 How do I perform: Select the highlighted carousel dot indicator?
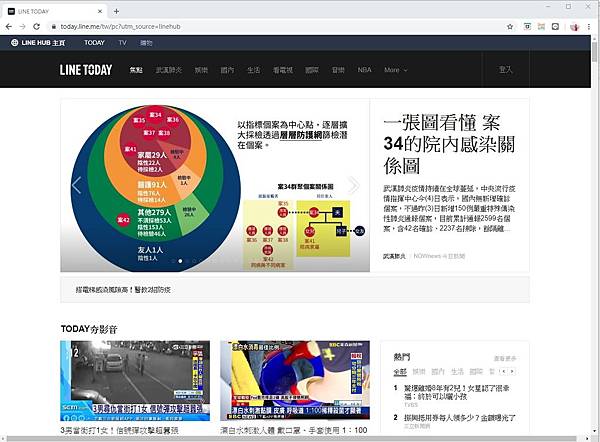pyautogui.click(x=180, y=261)
